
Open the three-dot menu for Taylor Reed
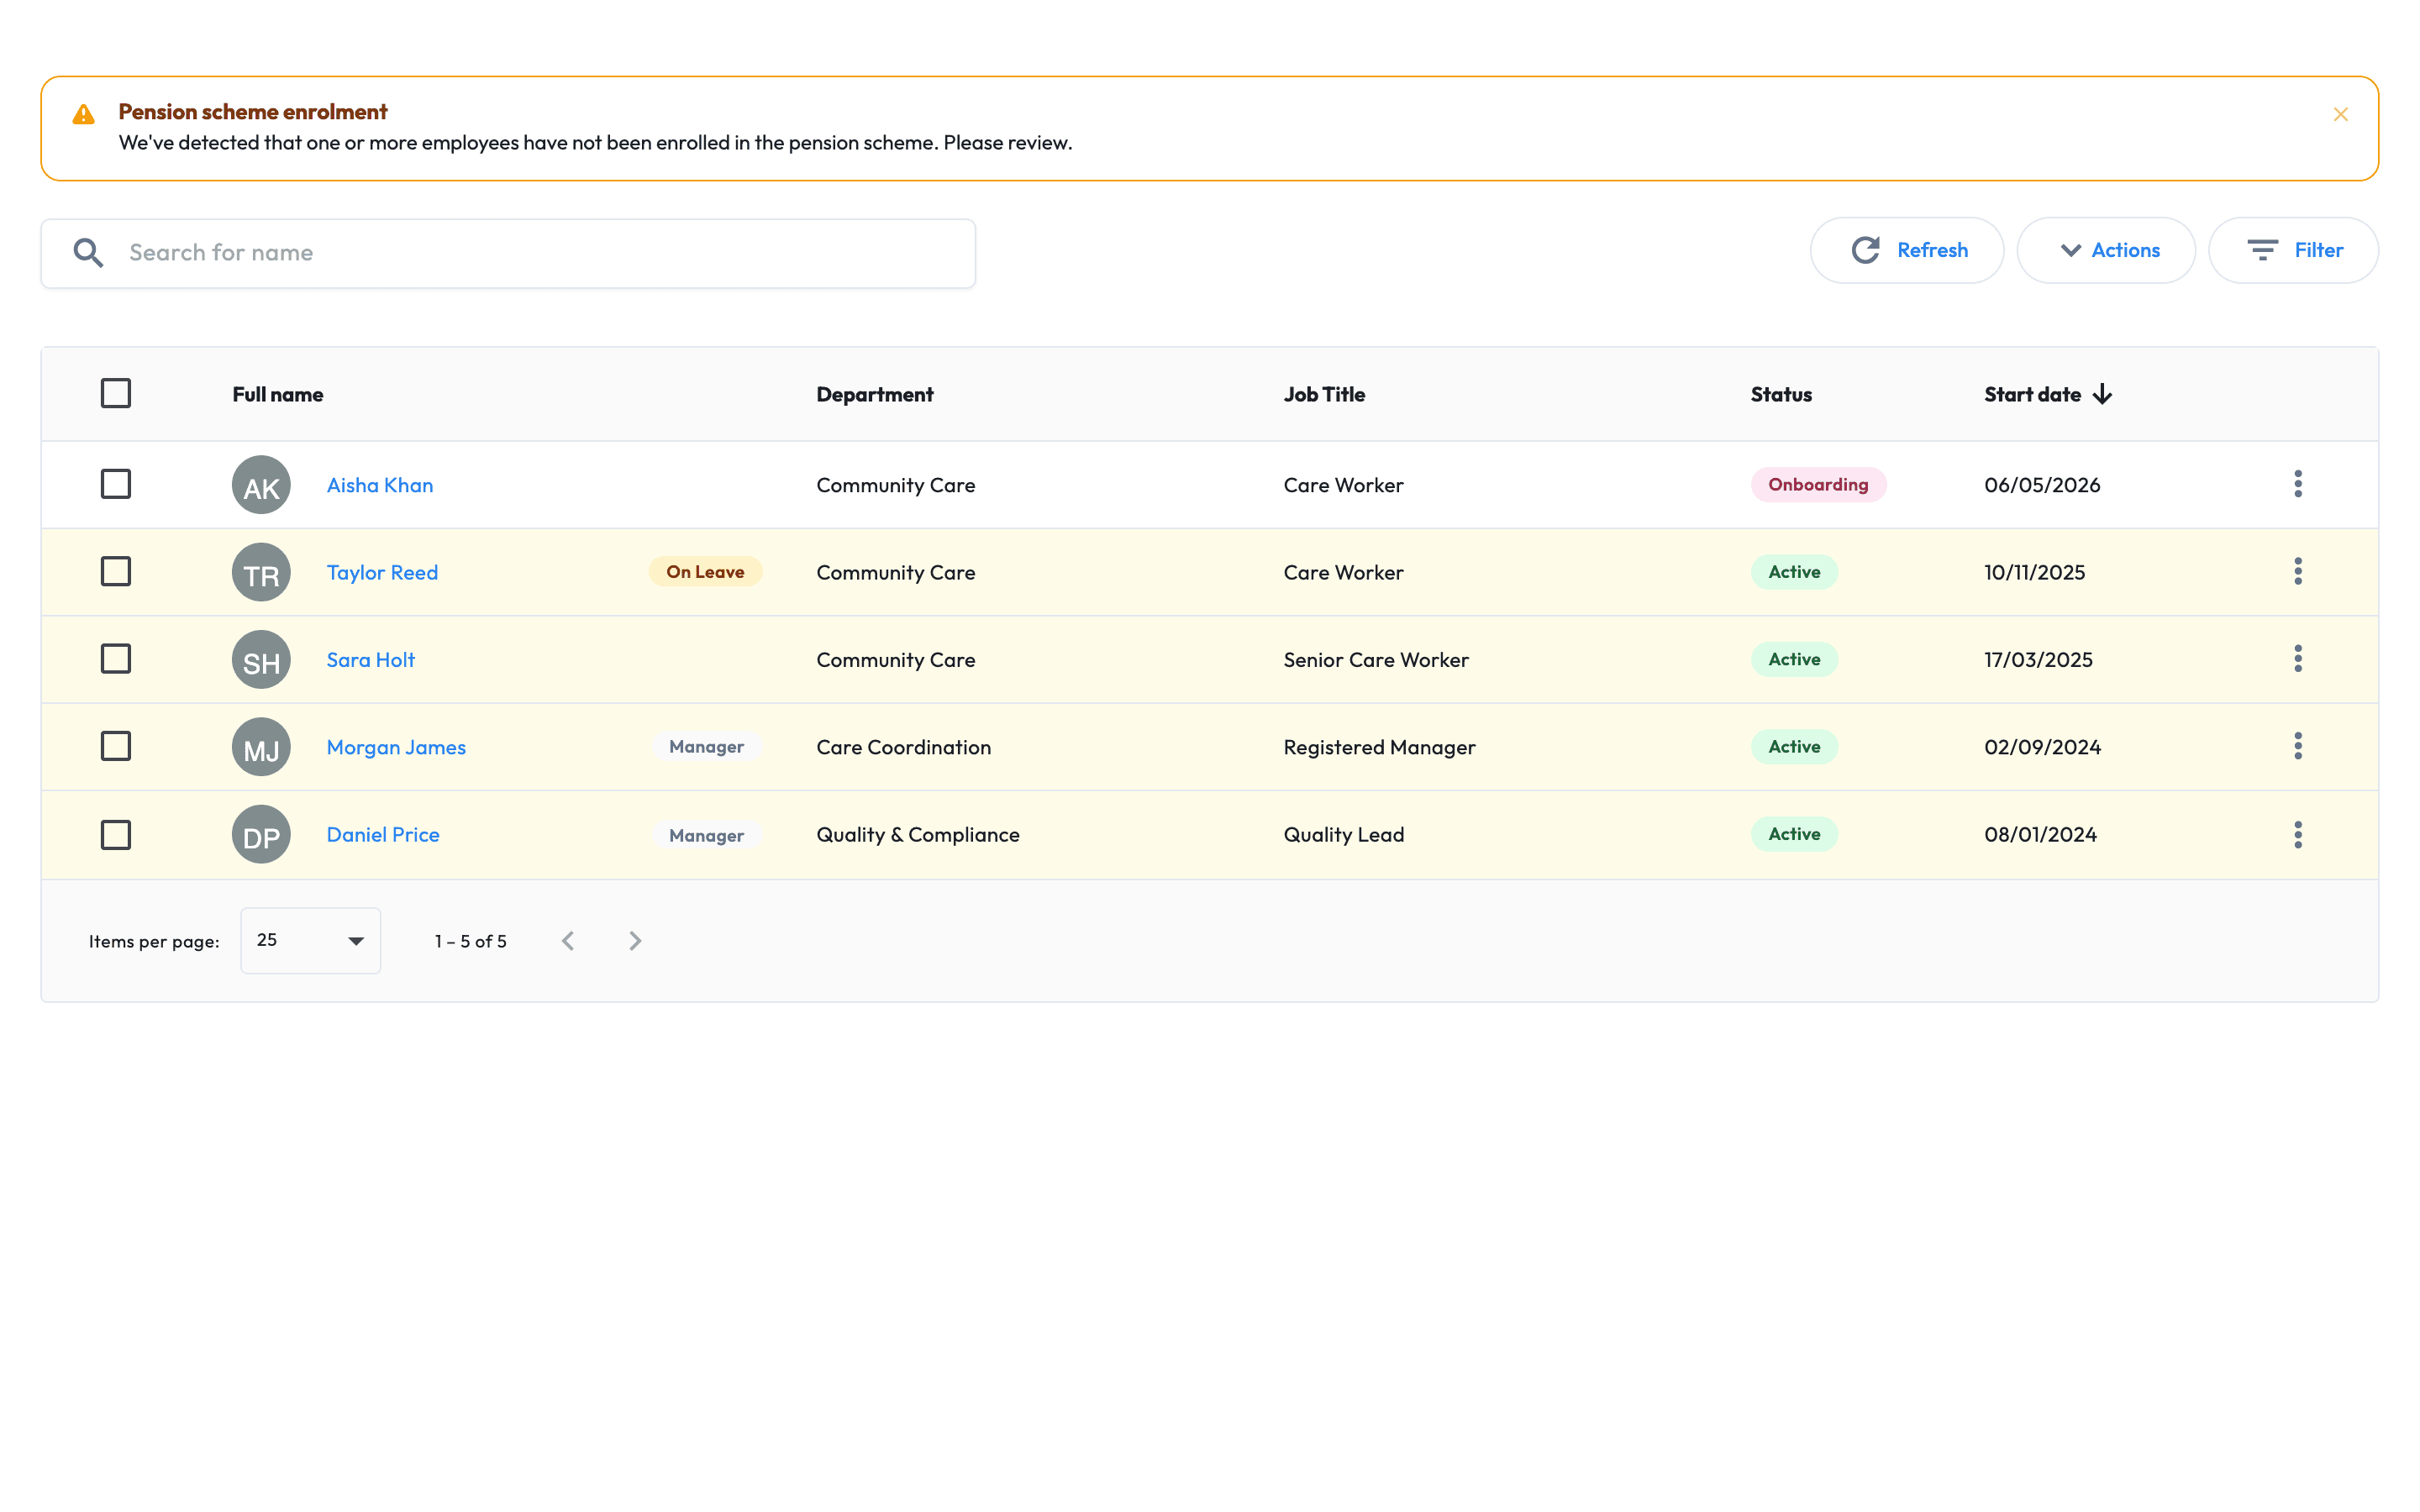(x=2298, y=571)
